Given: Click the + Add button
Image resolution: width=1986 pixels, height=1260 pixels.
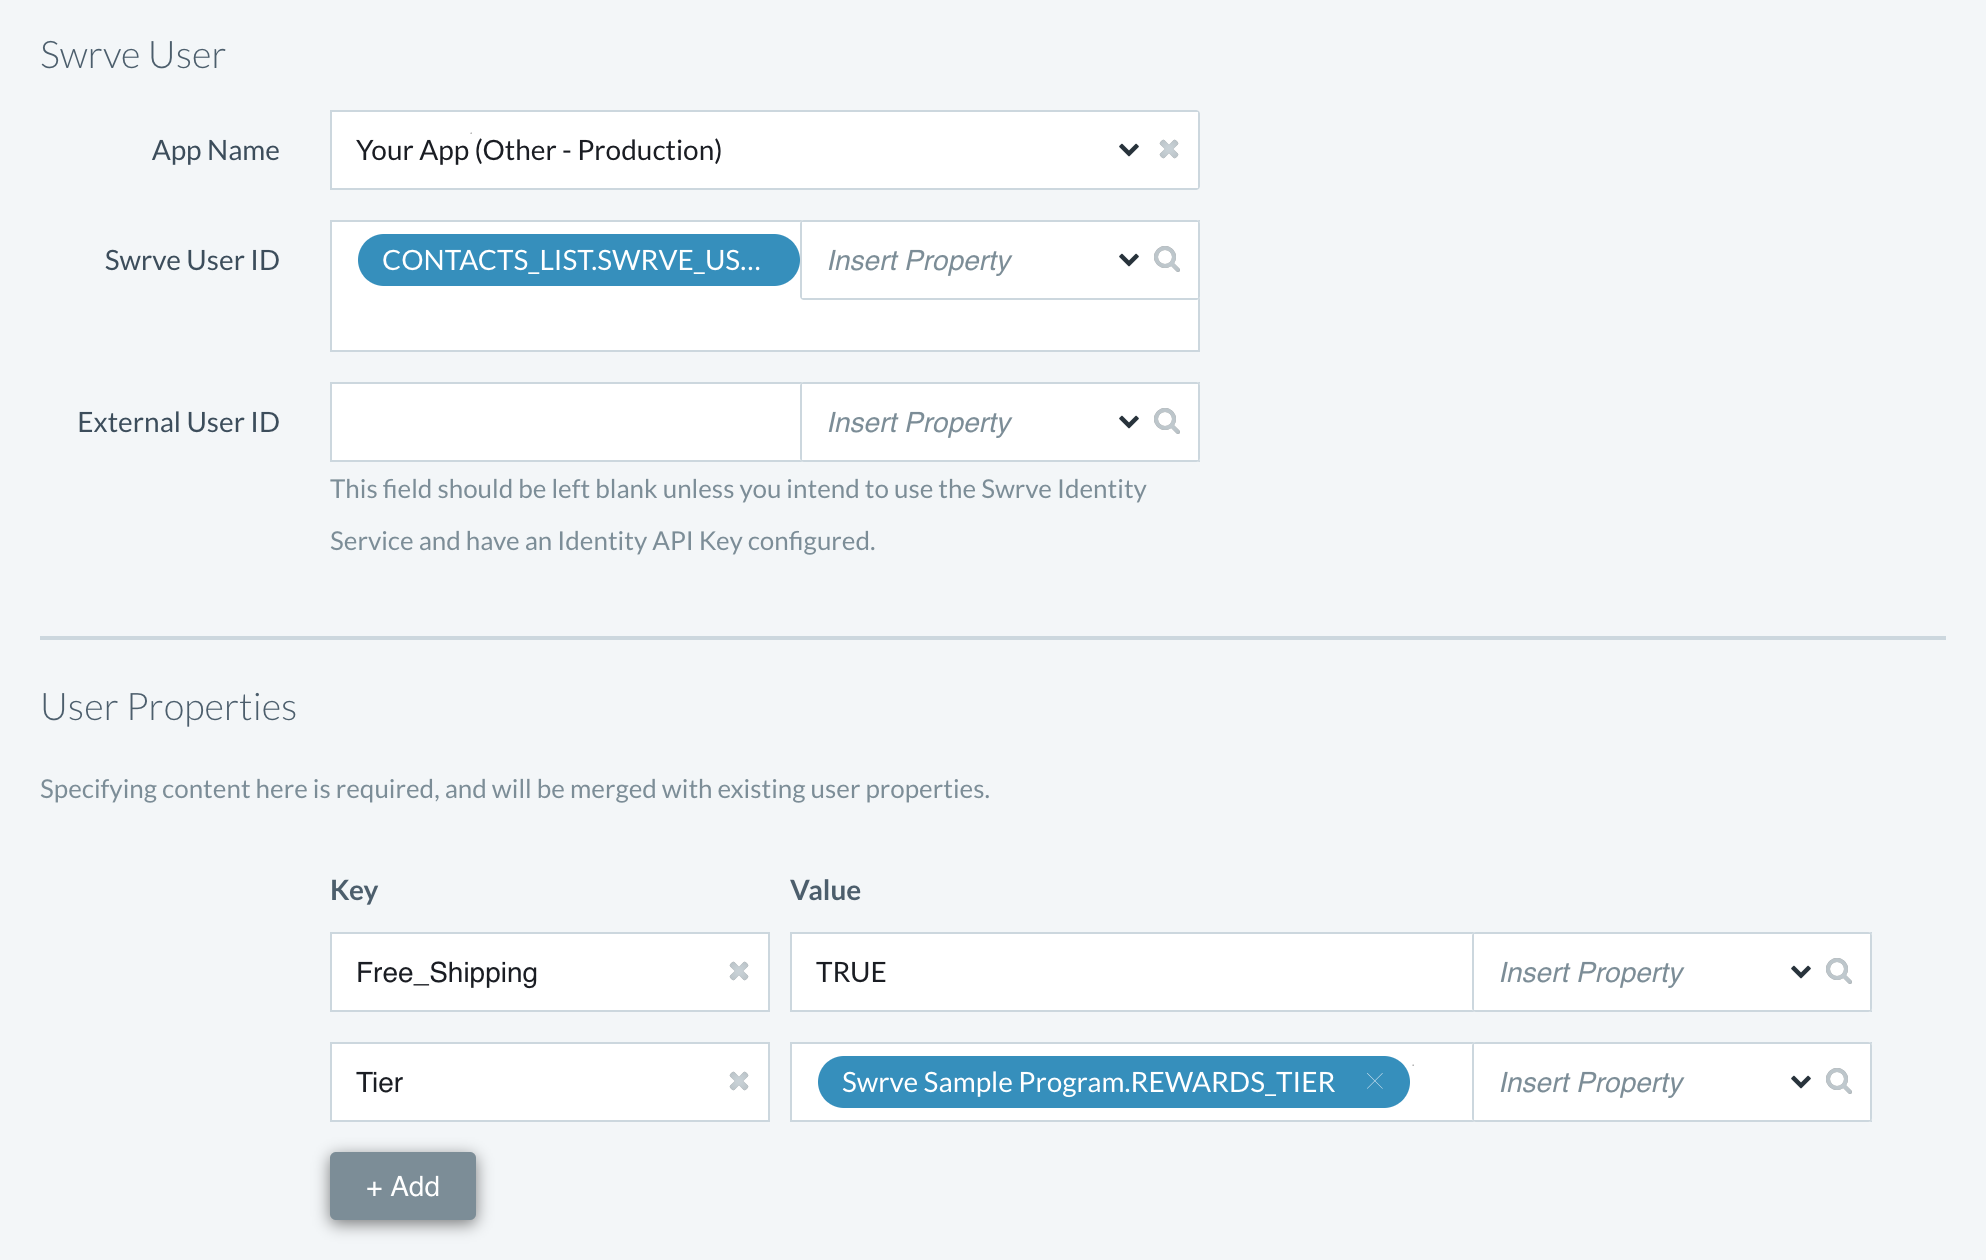Looking at the screenshot, I should (x=403, y=1186).
